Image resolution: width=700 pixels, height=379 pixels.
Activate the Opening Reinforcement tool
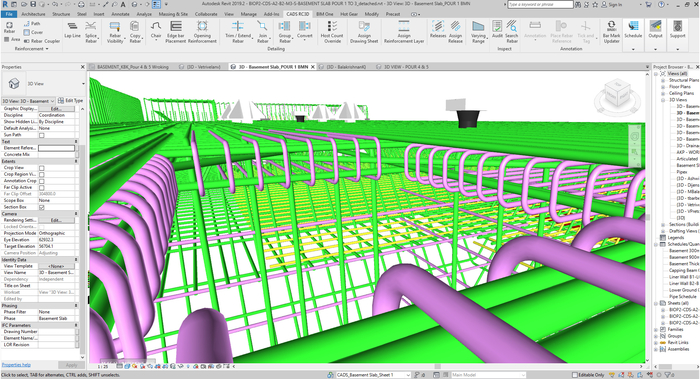(x=202, y=32)
